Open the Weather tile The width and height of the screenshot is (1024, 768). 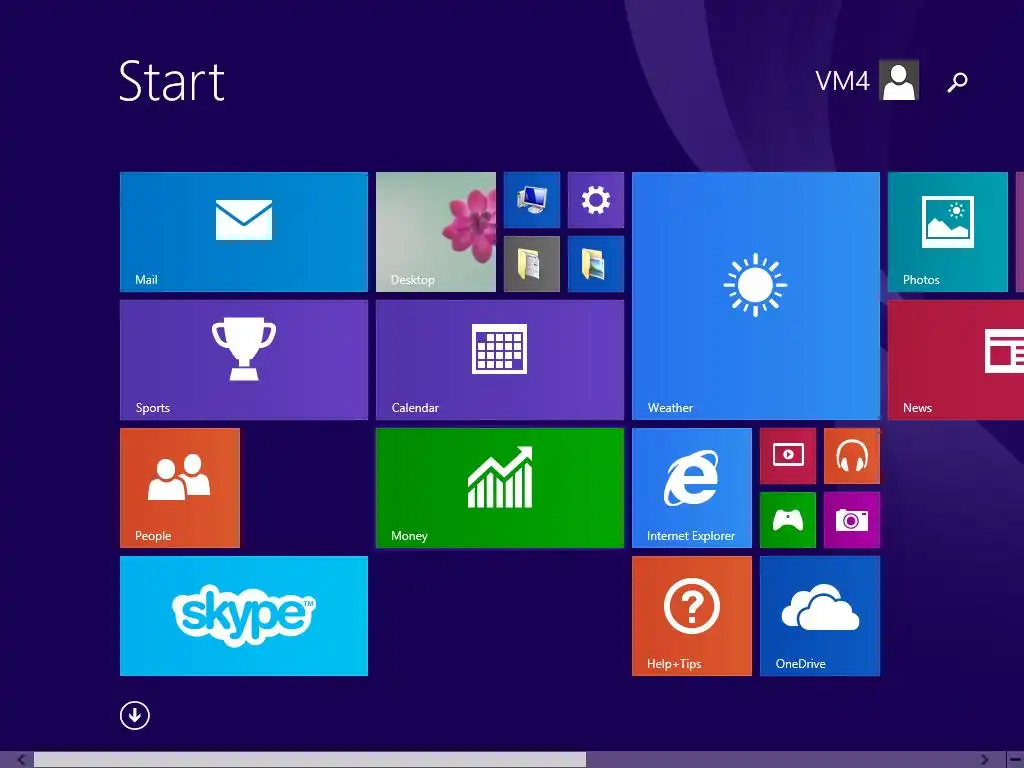(x=756, y=296)
